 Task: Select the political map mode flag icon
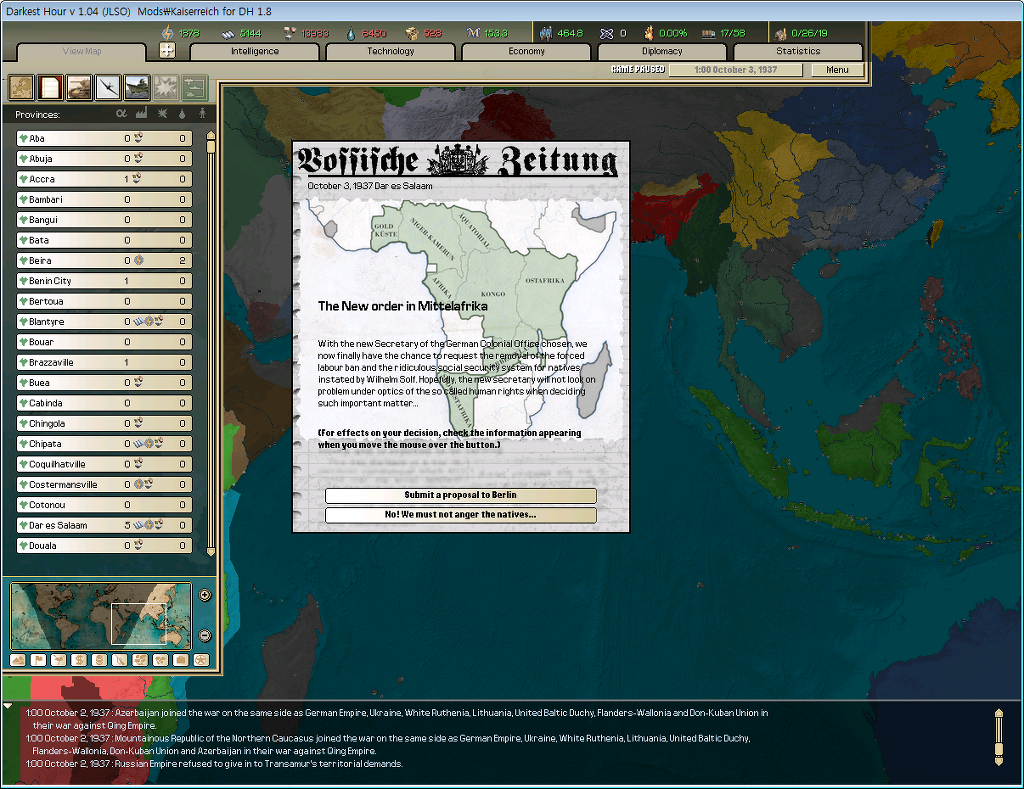coord(39,660)
